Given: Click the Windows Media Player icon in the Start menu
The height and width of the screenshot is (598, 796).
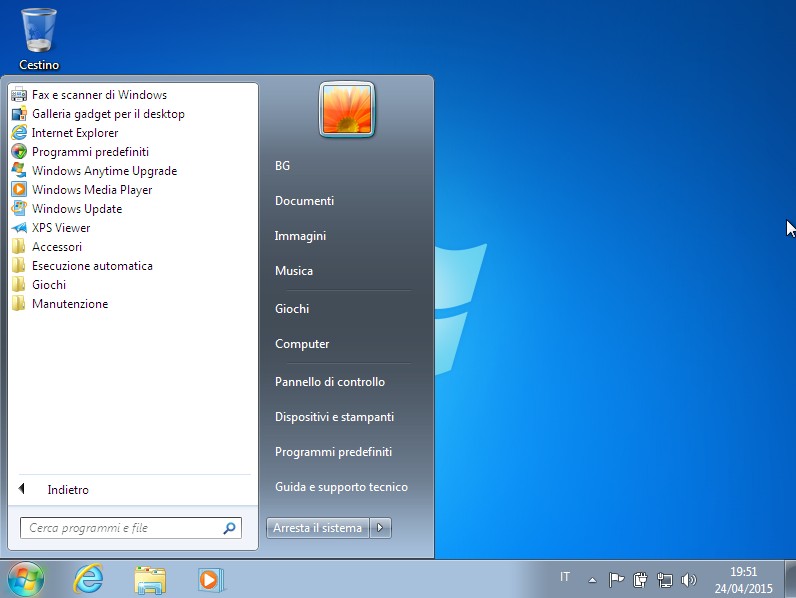Looking at the screenshot, I should [19, 190].
